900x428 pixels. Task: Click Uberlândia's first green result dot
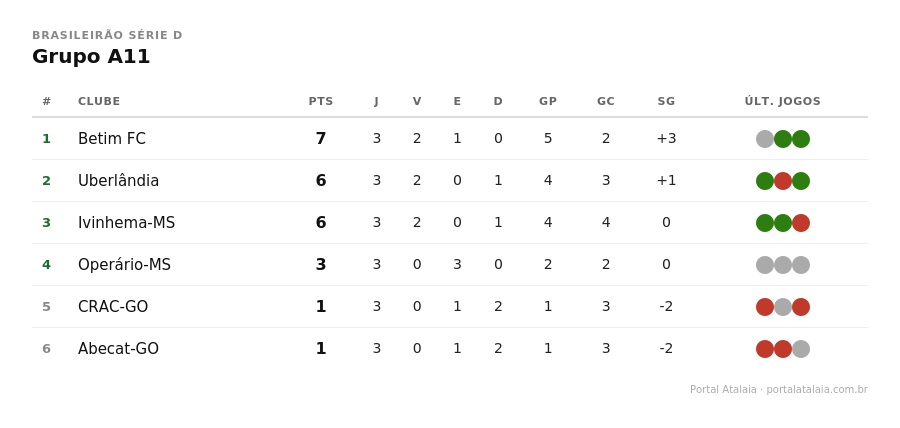point(765,181)
